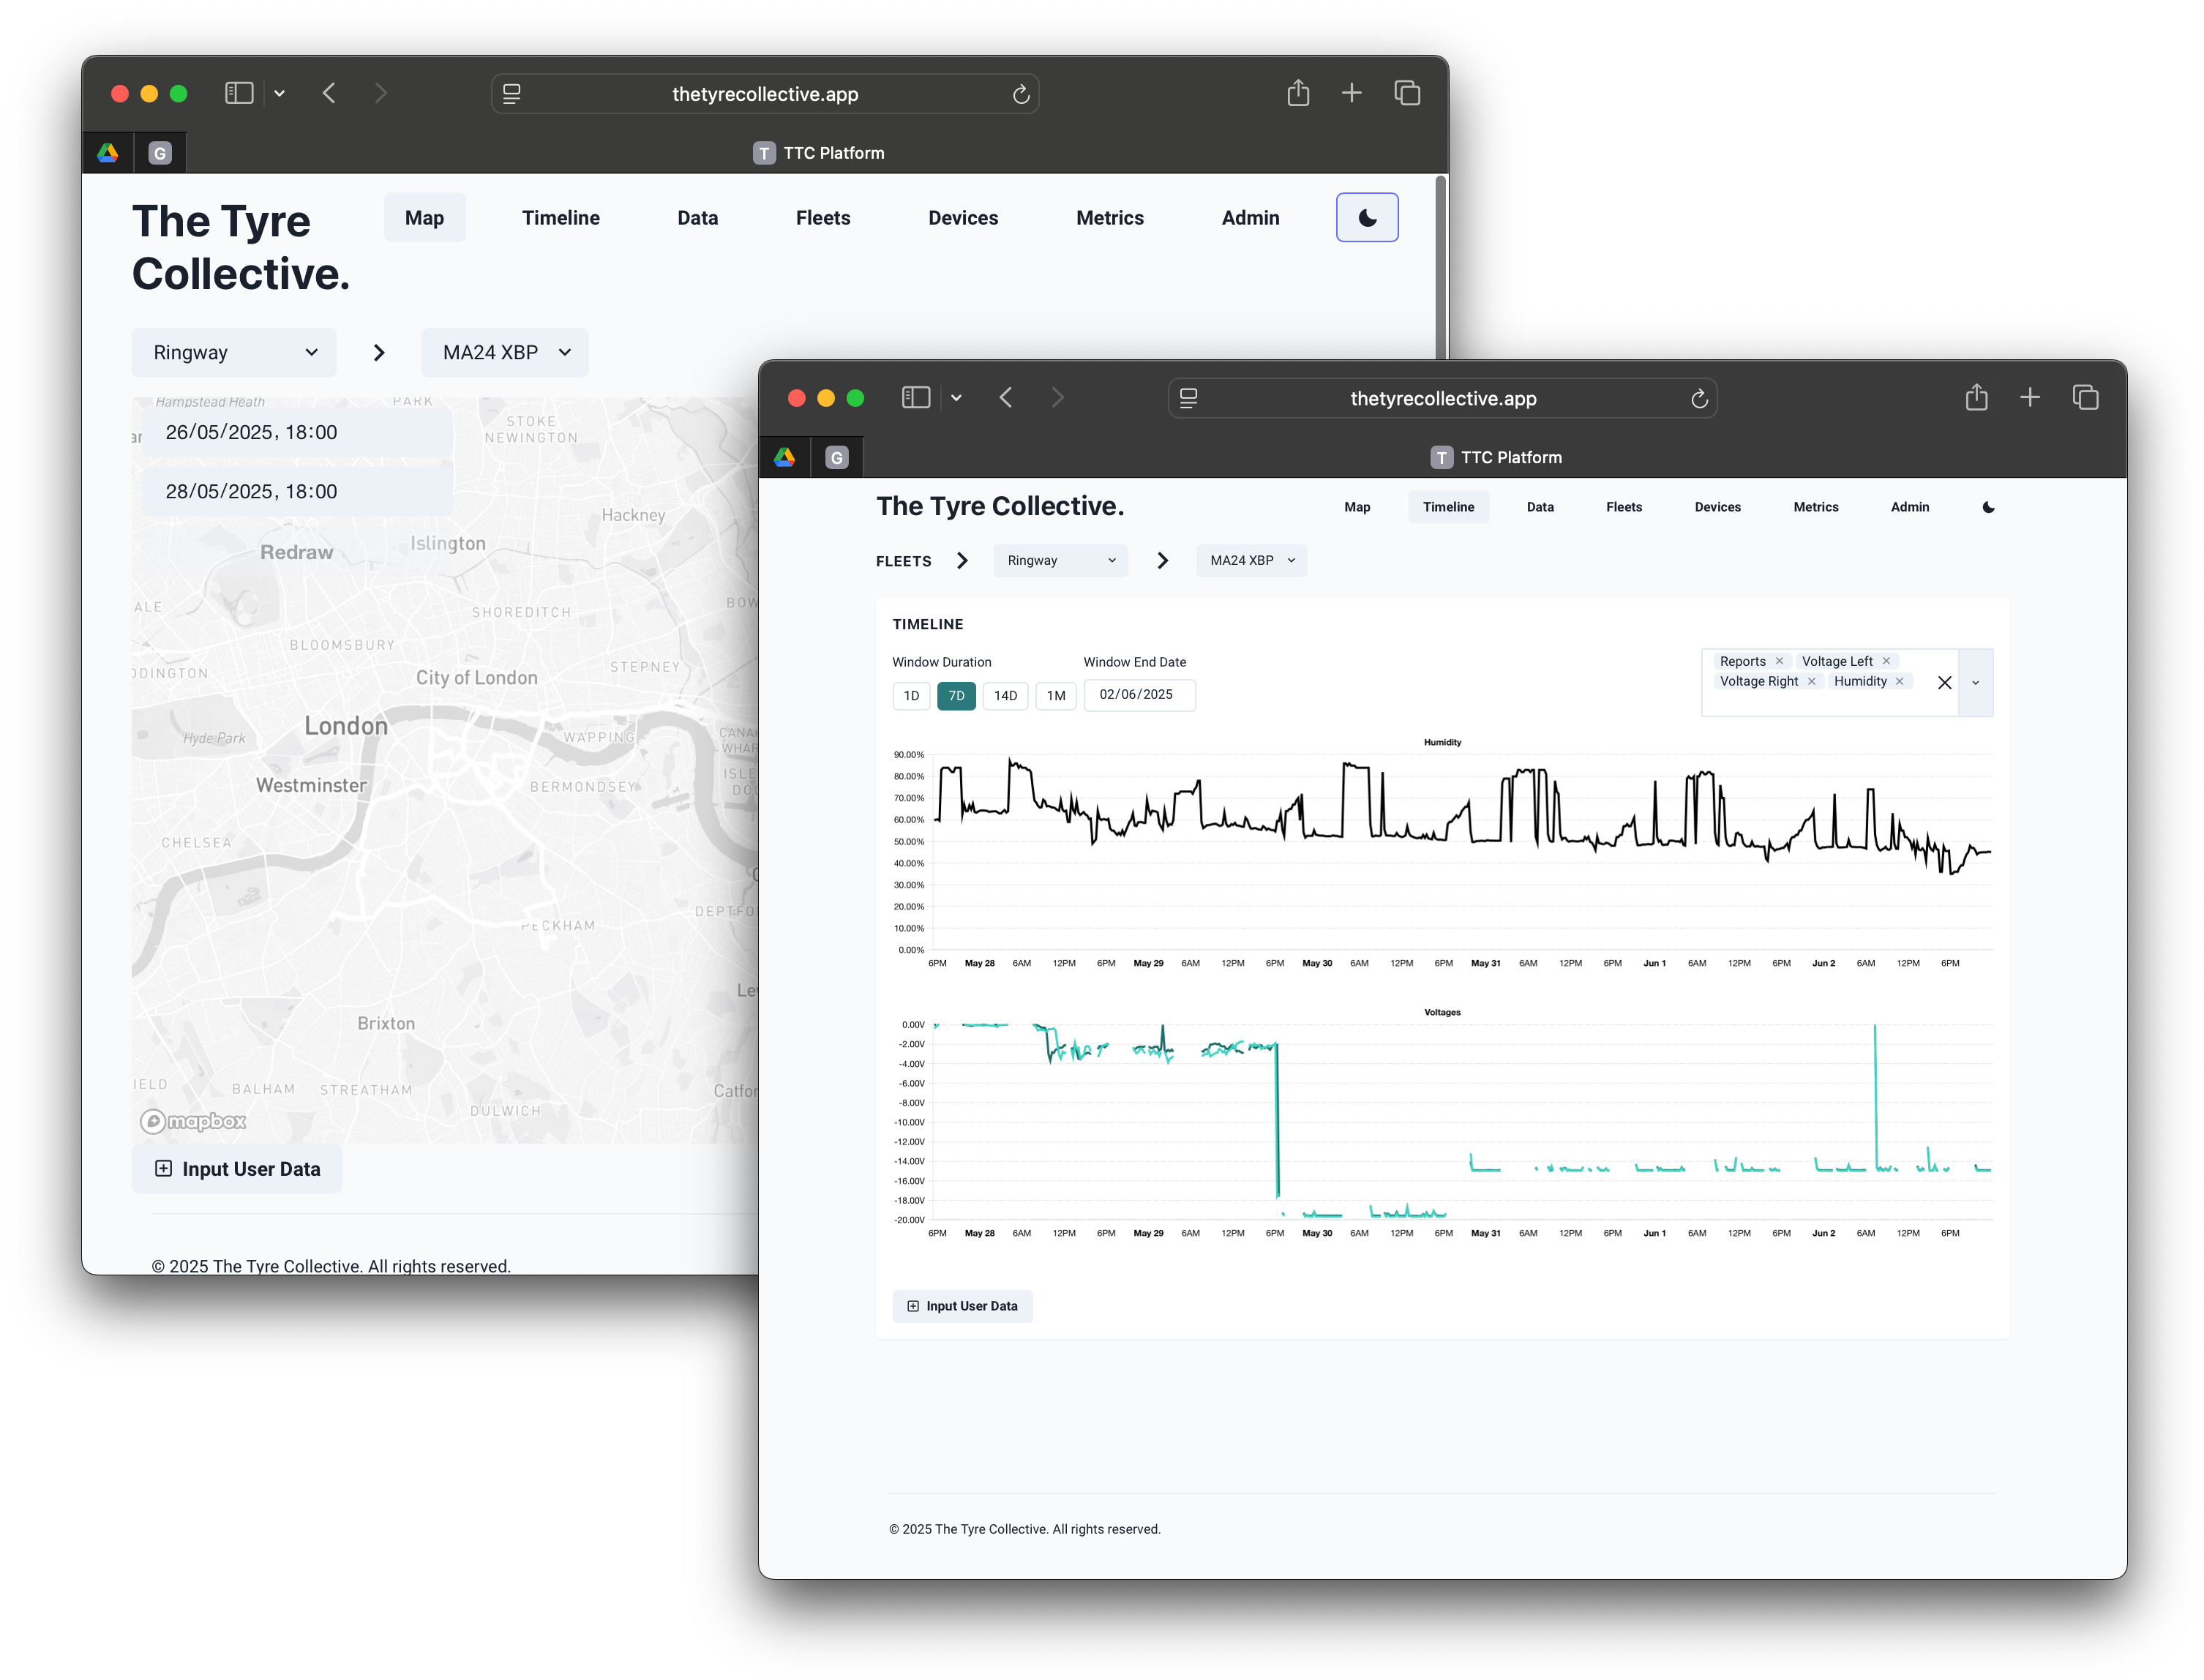The height and width of the screenshot is (1680, 2204).
Task: Open Google Drive pinned tab in front window
Action: coord(785,457)
